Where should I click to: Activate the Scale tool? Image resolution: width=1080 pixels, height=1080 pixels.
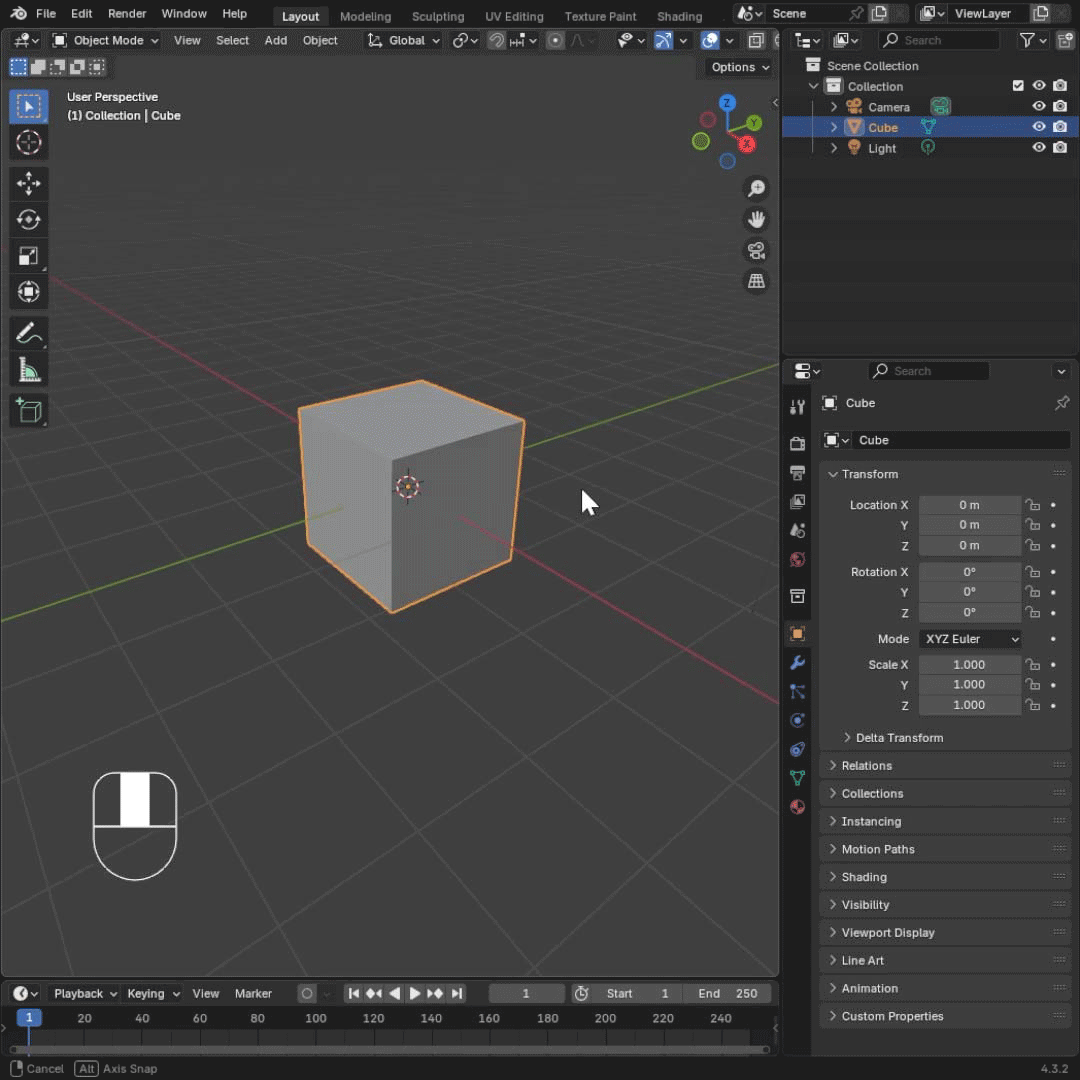point(29,256)
